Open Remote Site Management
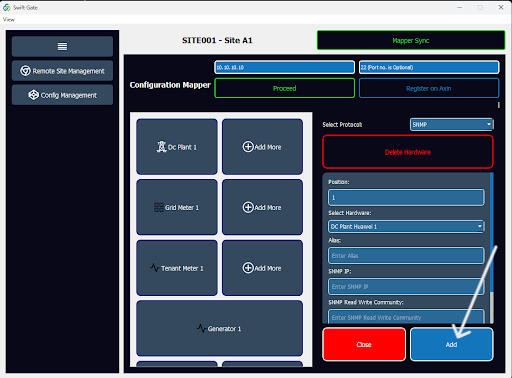The image size is (512, 378). pyautogui.click(x=62, y=71)
